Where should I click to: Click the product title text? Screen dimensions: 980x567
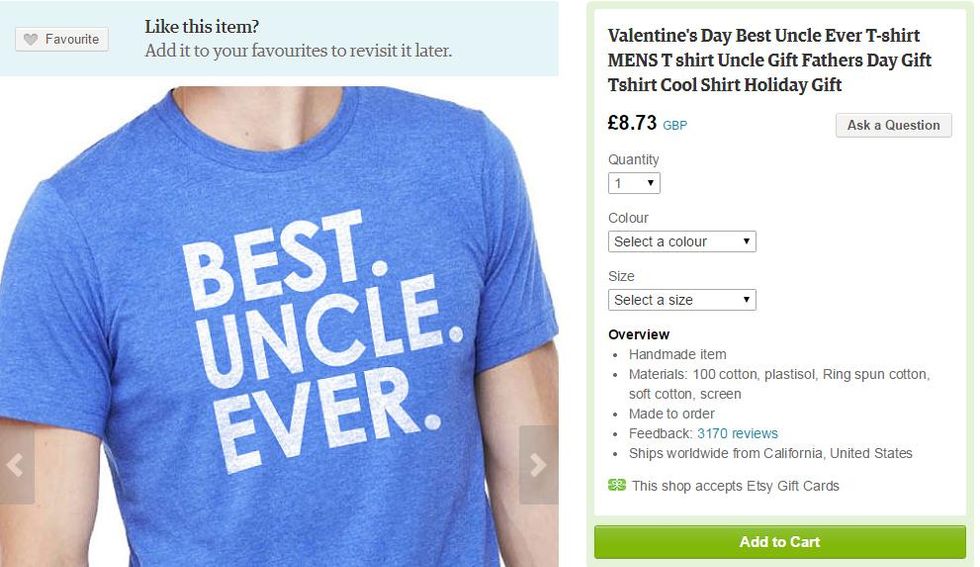(769, 60)
